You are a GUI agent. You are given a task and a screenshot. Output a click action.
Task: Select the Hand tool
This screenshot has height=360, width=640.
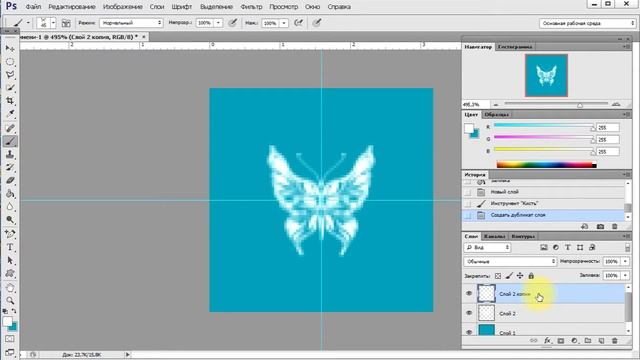[10, 288]
